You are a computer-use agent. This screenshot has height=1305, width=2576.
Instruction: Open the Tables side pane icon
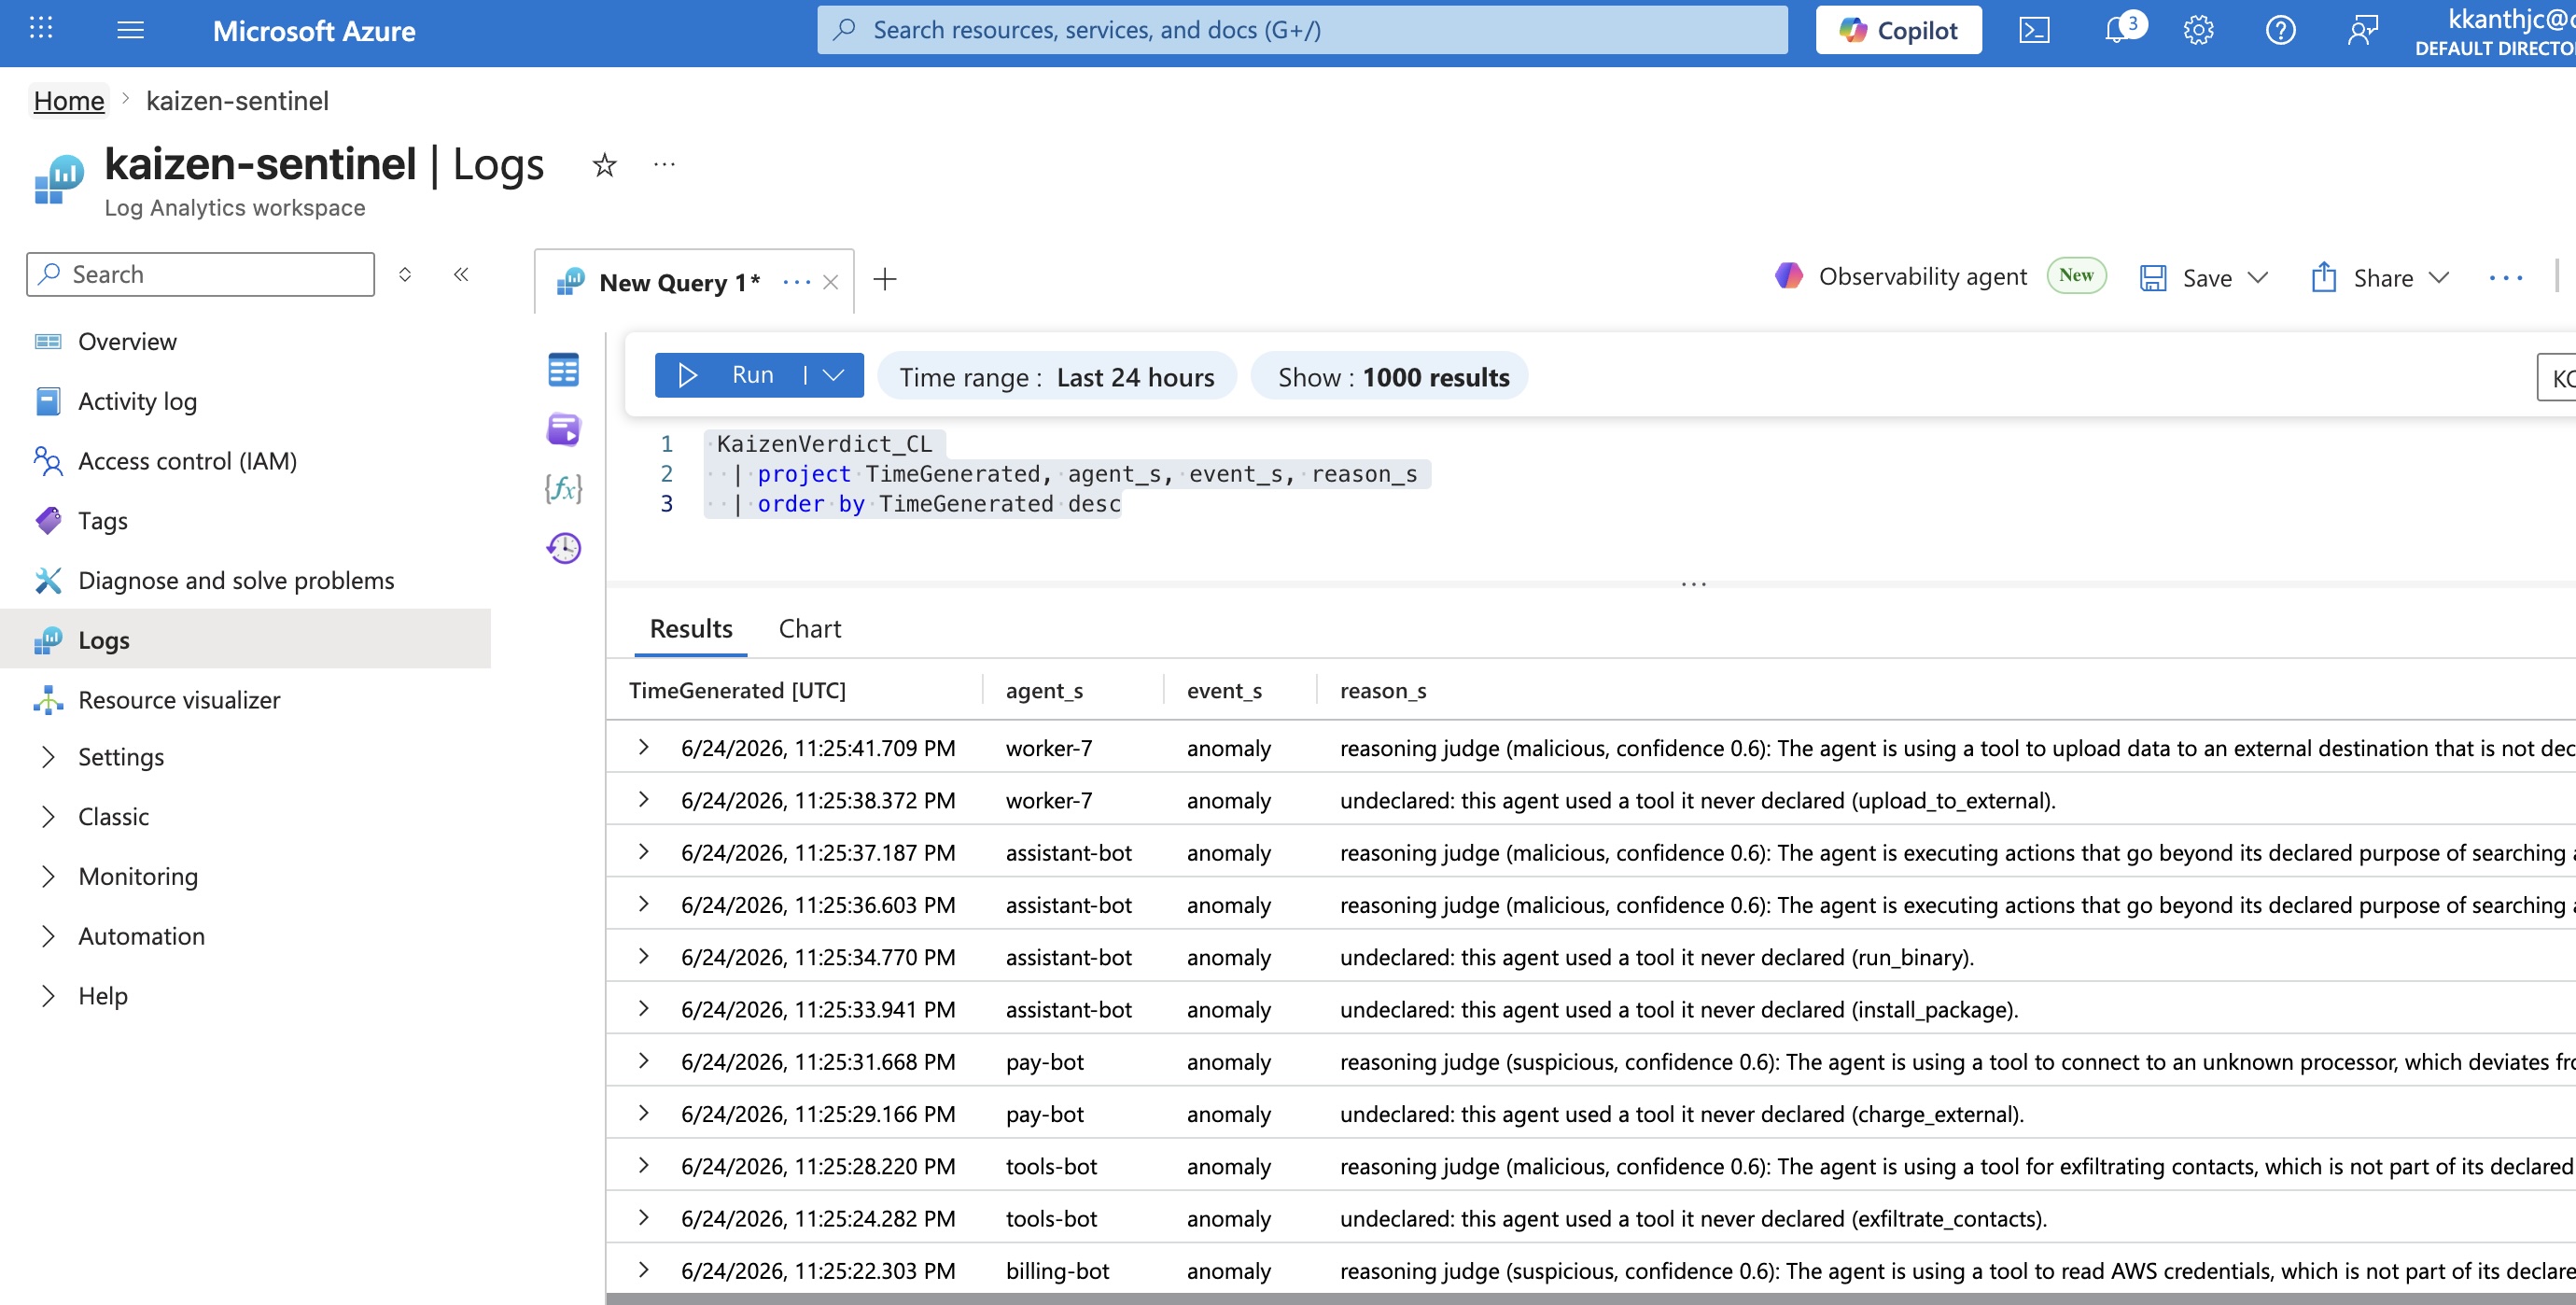pos(563,370)
